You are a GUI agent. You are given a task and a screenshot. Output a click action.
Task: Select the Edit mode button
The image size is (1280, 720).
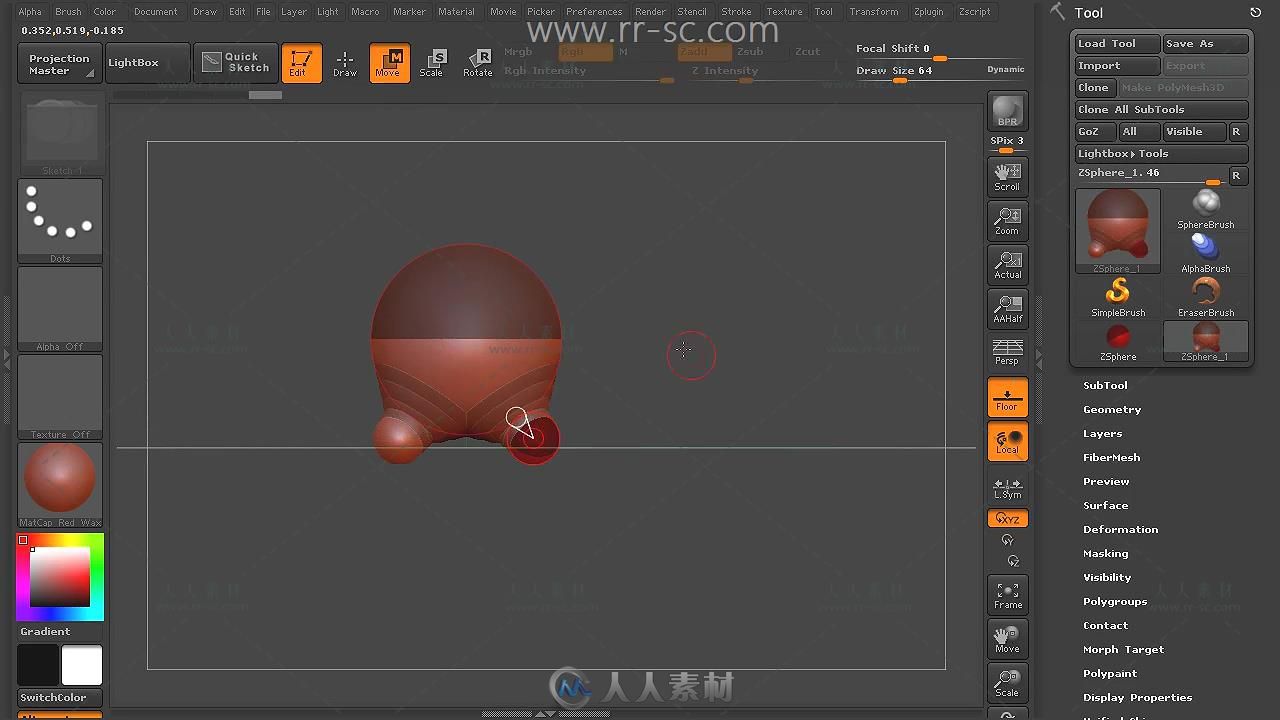point(301,63)
